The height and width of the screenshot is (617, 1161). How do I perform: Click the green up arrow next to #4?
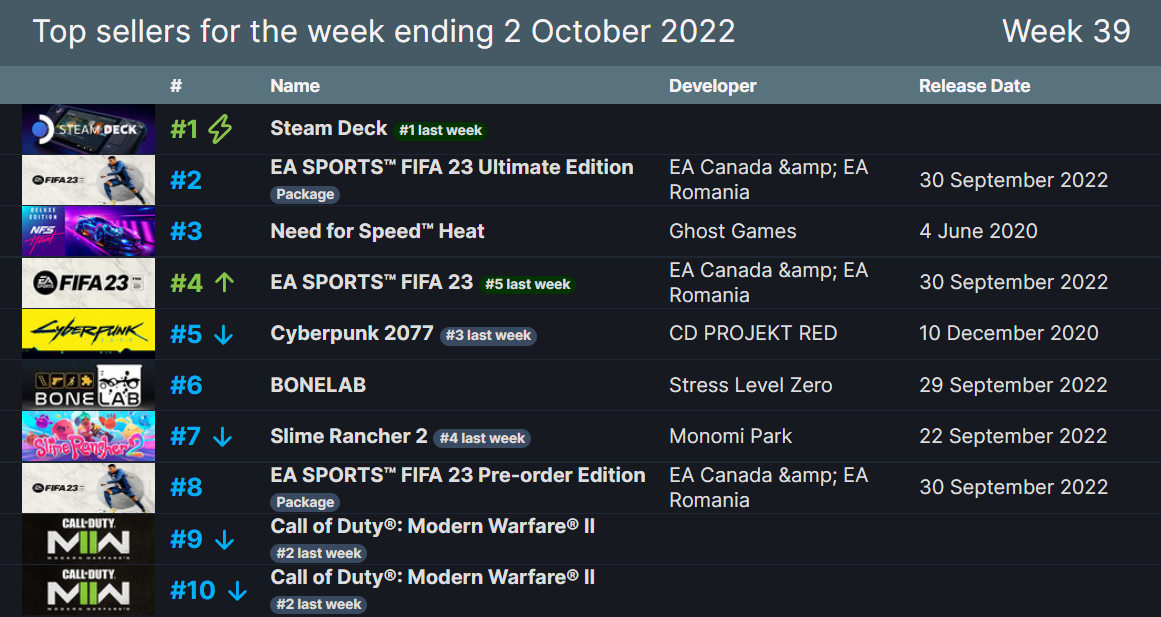(x=226, y=281)
